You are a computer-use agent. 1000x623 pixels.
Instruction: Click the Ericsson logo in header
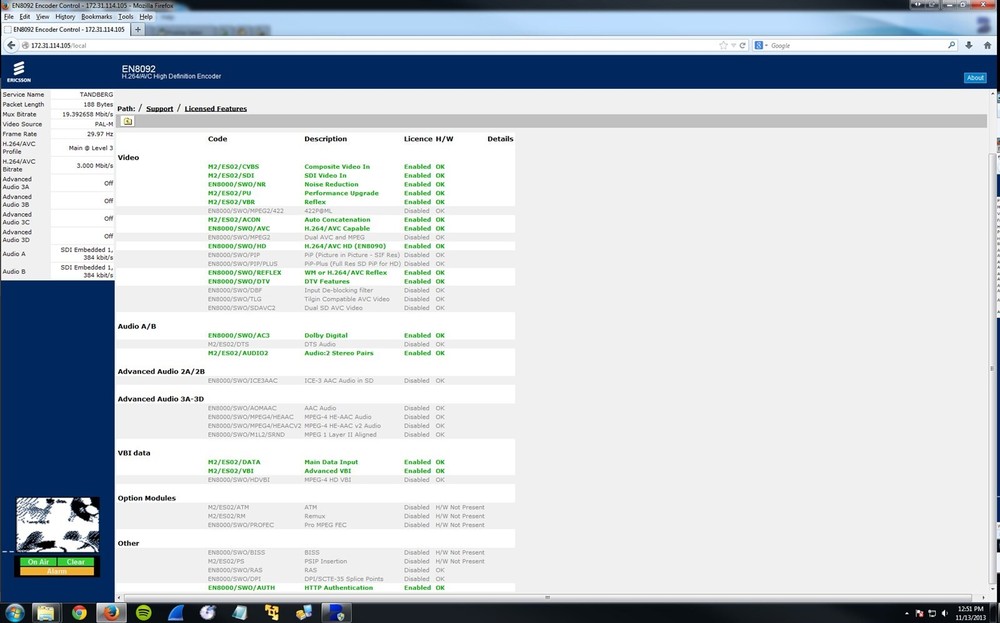point(17,72)
